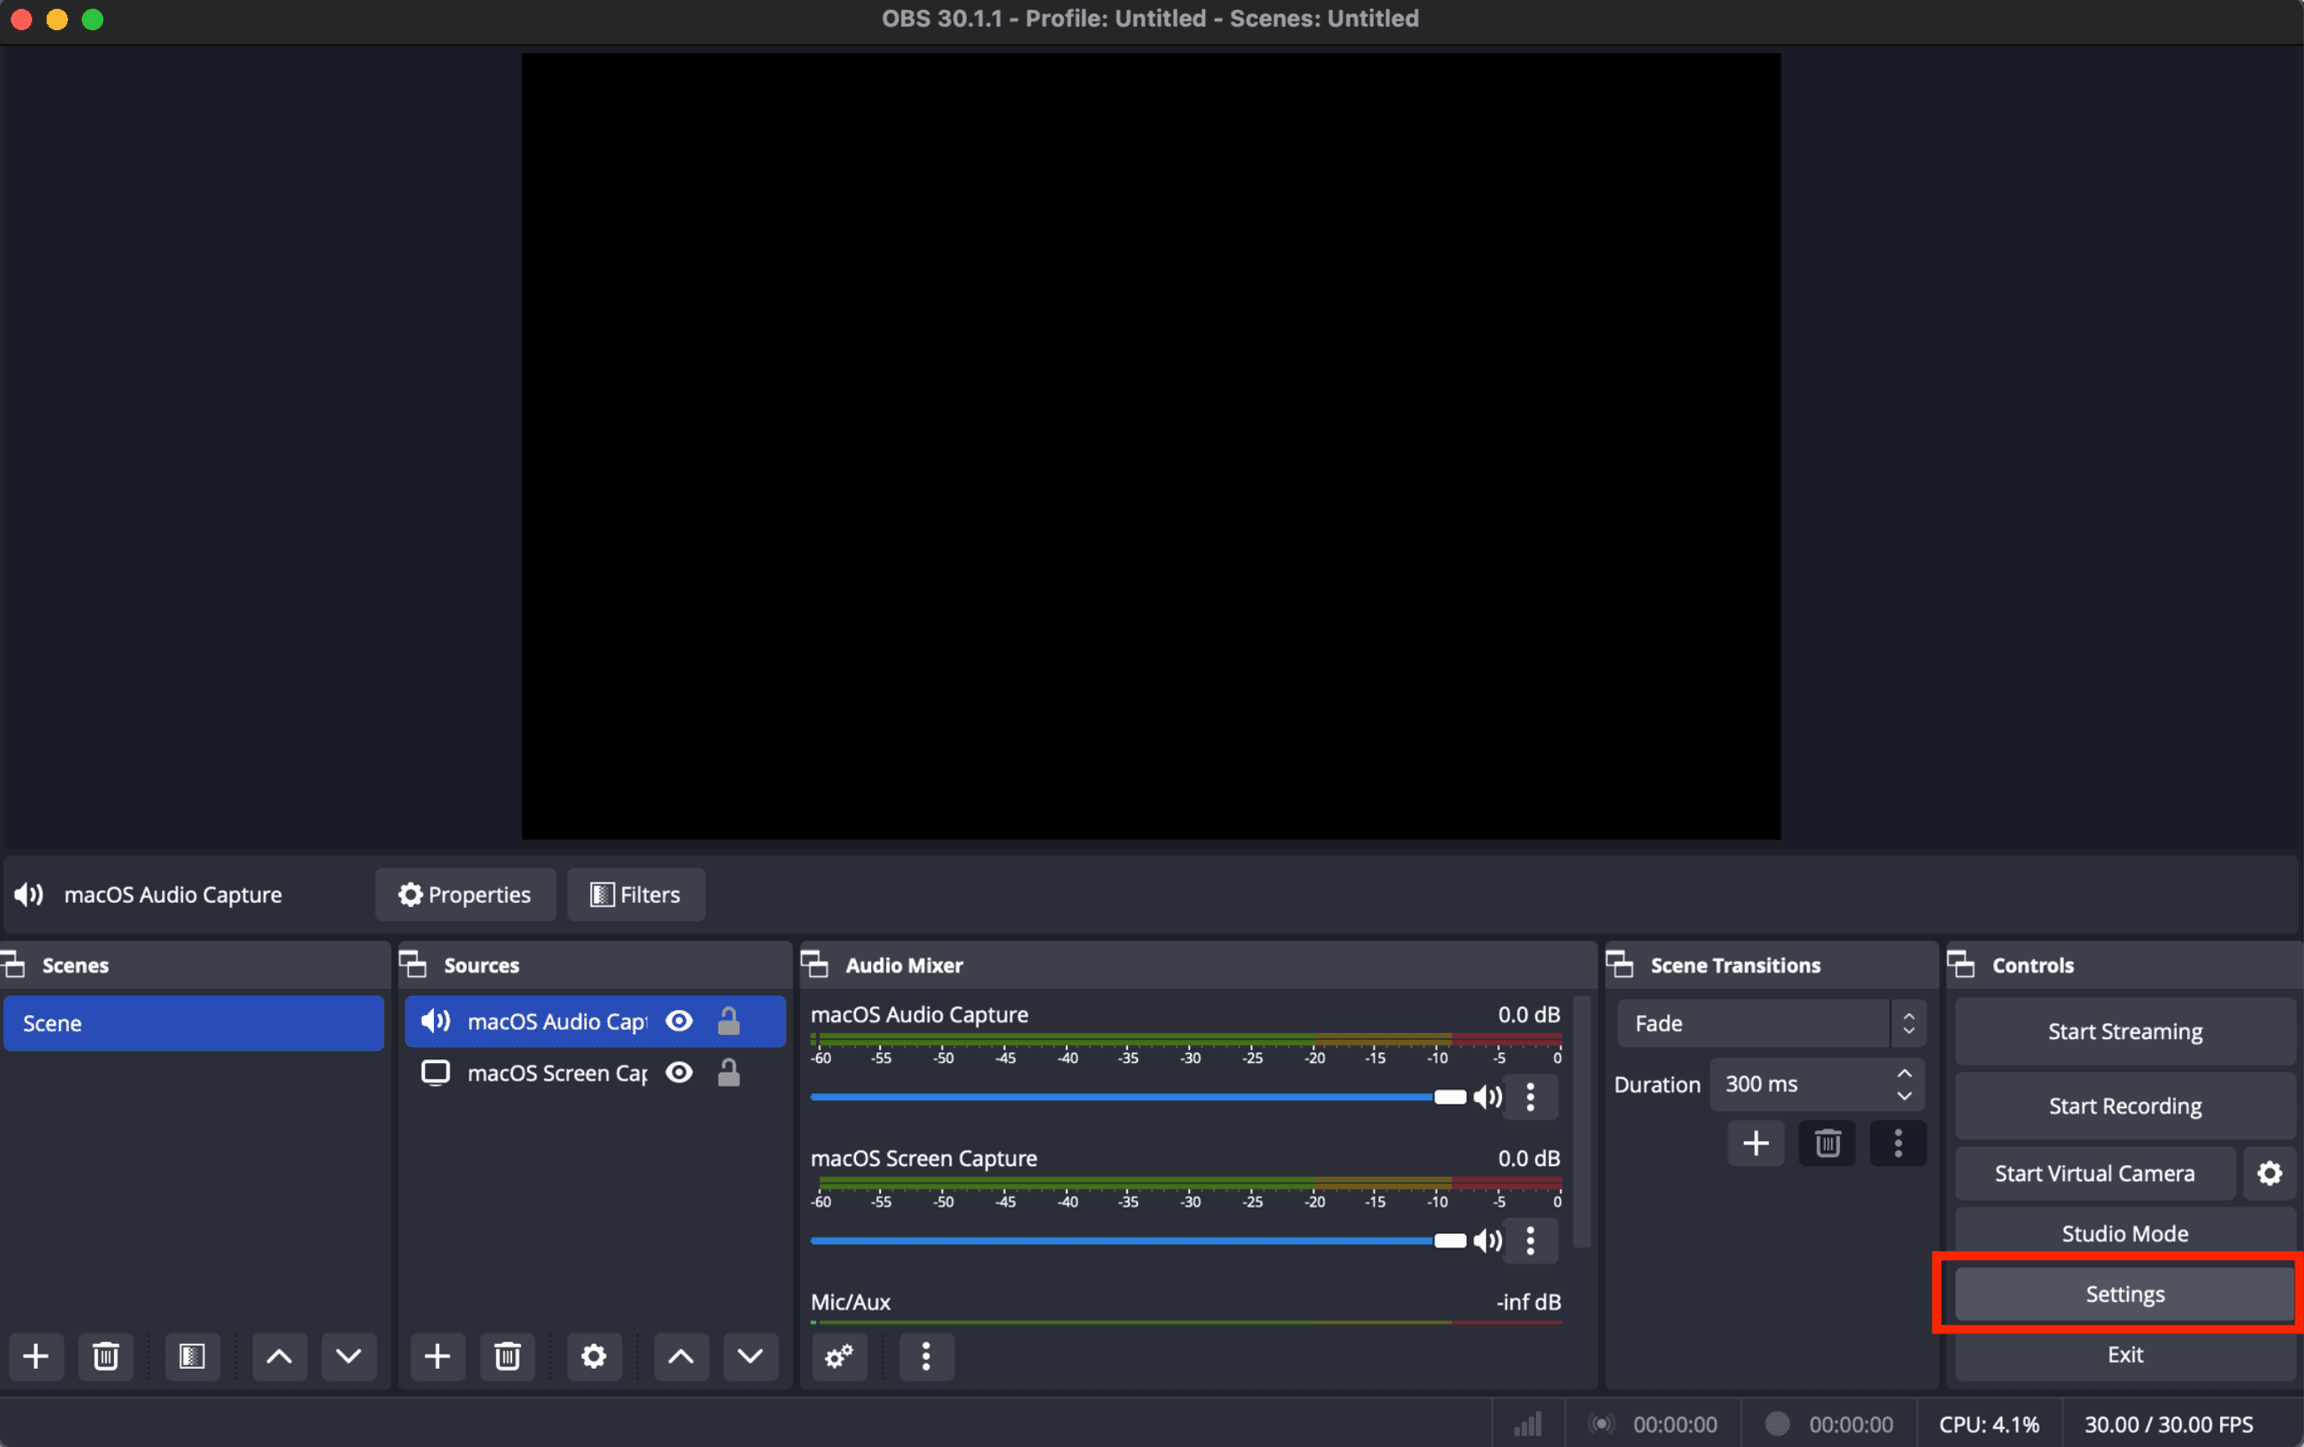
Task: Open virtual camera settings gear
Action: tap(2270, 1173)
